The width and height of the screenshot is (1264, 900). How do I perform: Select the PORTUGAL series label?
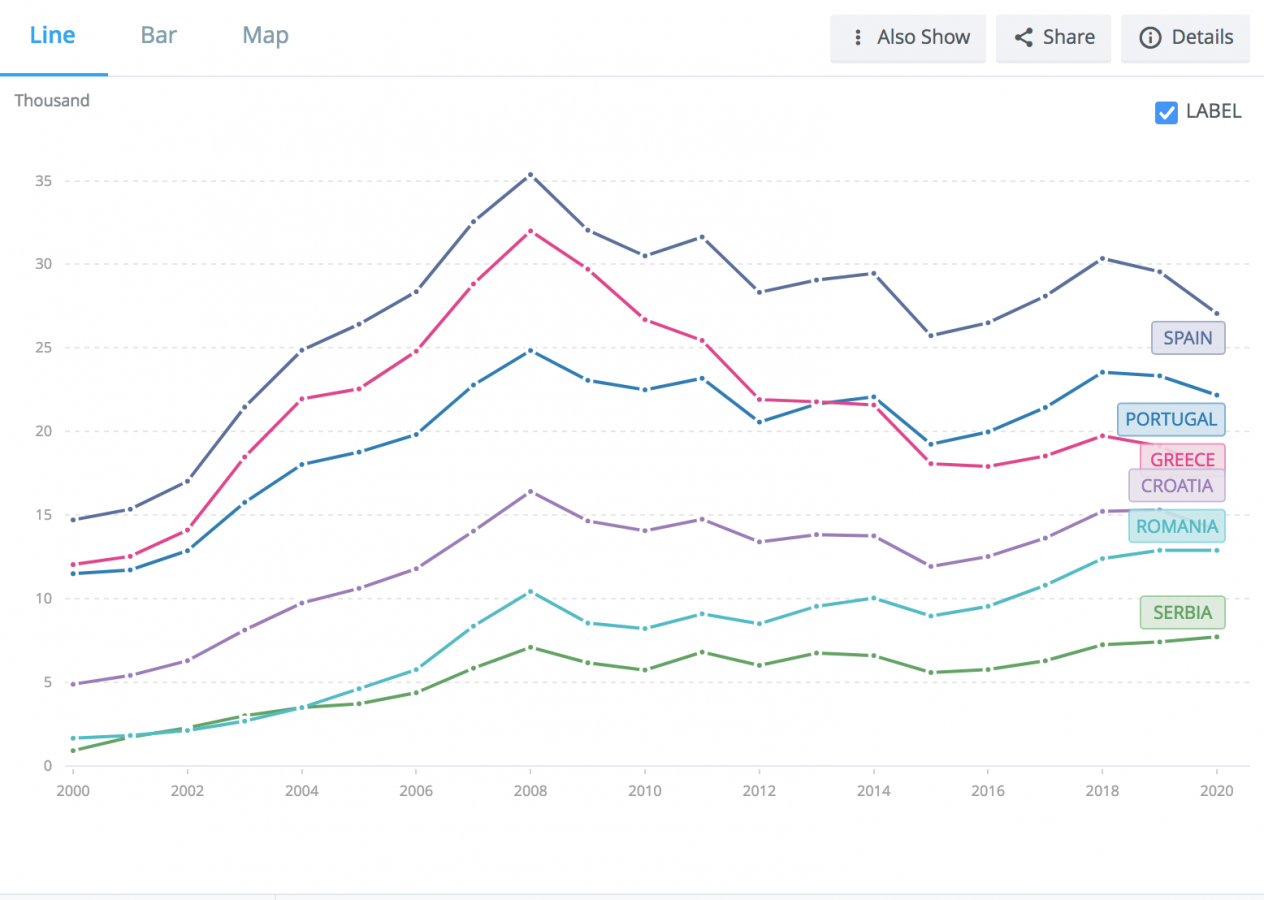click(1171, 419)
